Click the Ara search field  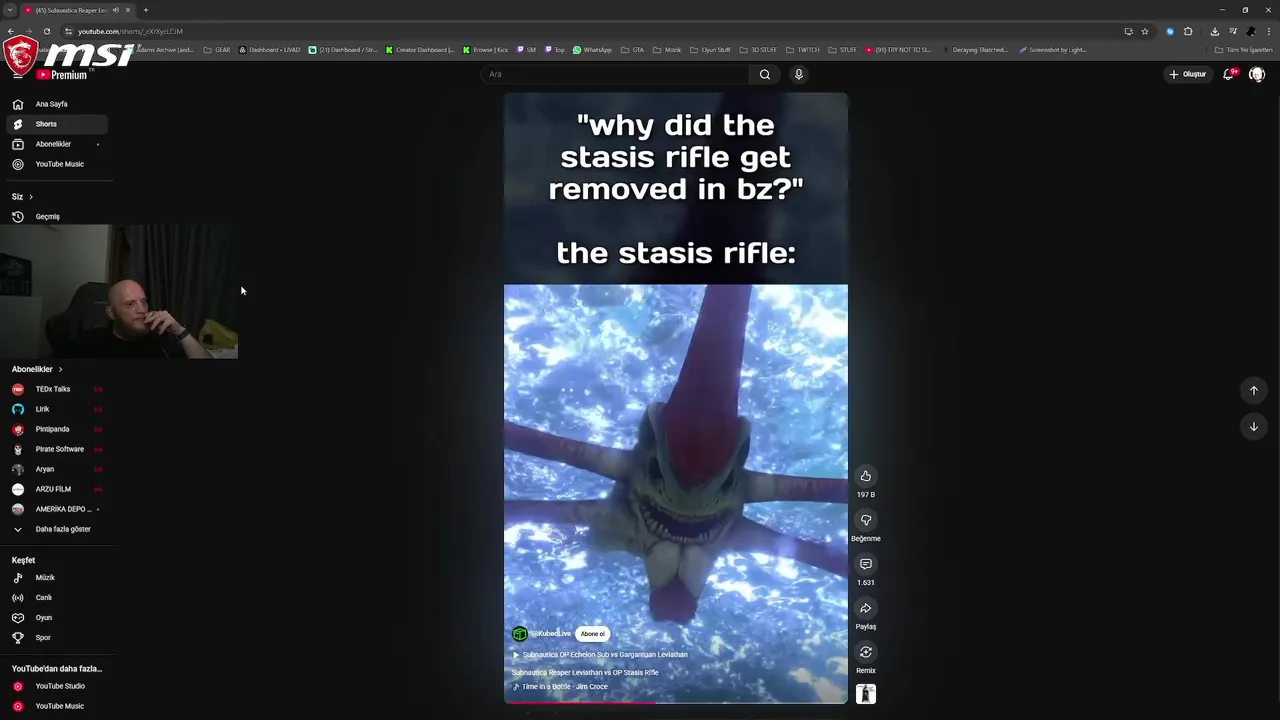click(x=615, y=74)
